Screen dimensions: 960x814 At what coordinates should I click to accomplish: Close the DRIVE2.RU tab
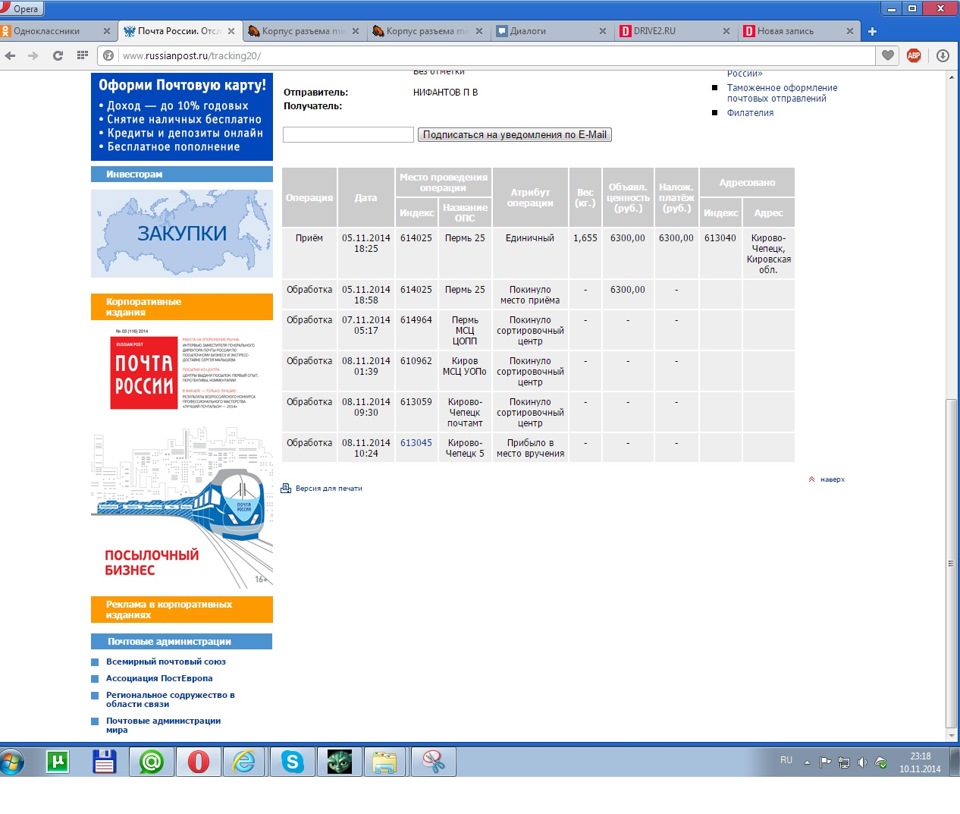point(726,31)
